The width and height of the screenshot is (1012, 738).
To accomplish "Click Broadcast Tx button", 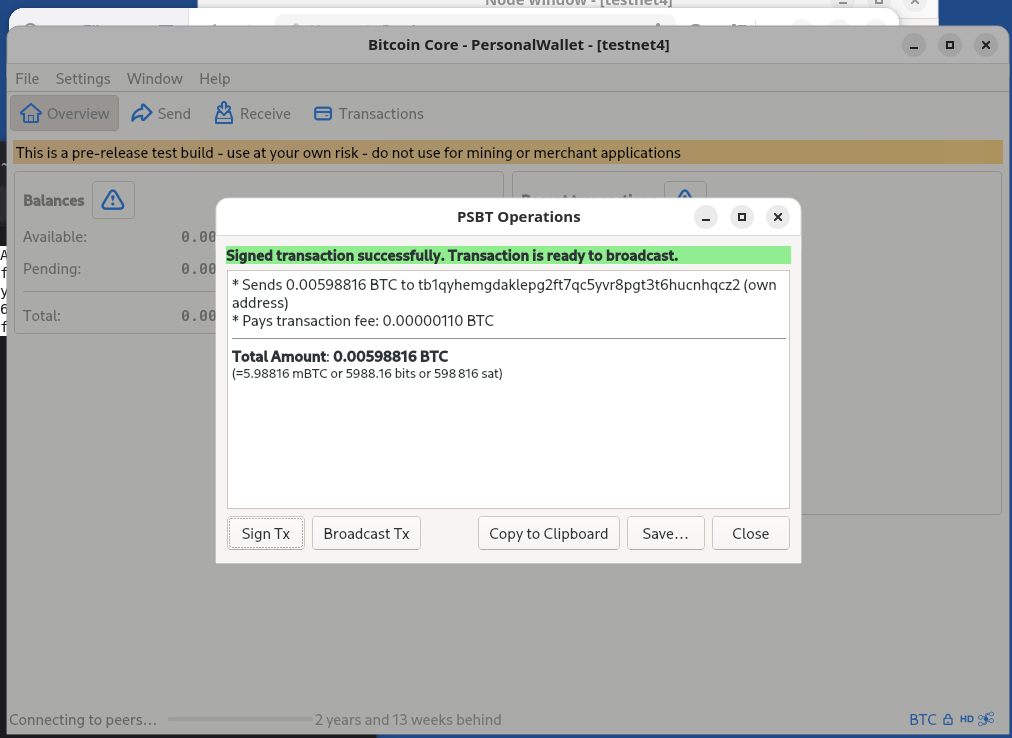I will pos(366,533).
